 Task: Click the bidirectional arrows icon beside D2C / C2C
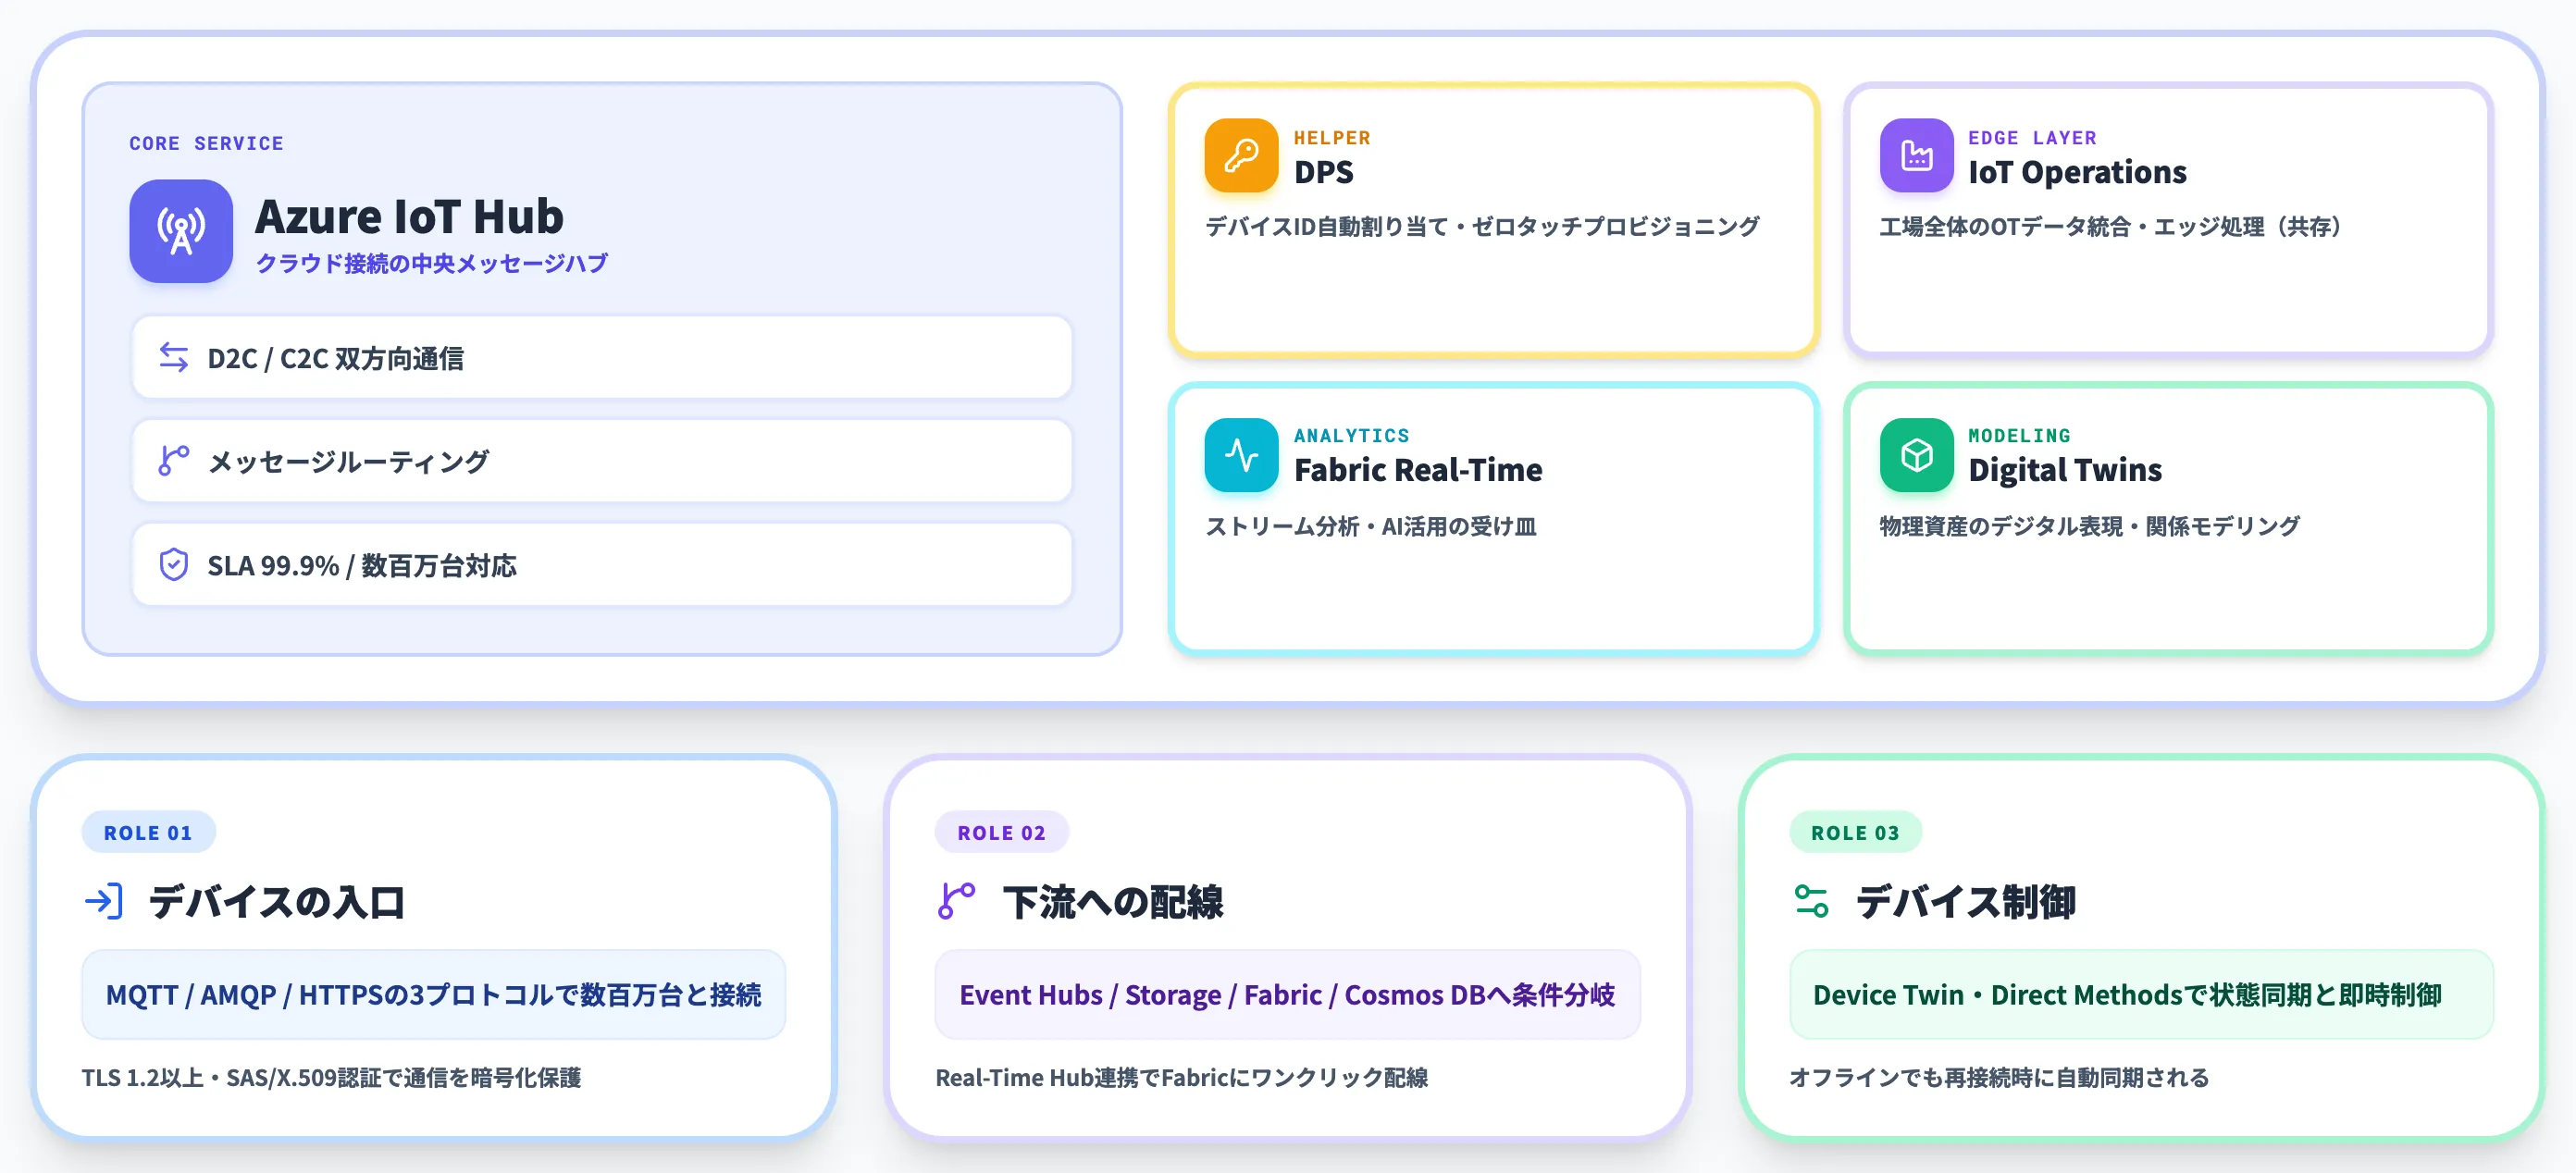[x=174, y=358]
